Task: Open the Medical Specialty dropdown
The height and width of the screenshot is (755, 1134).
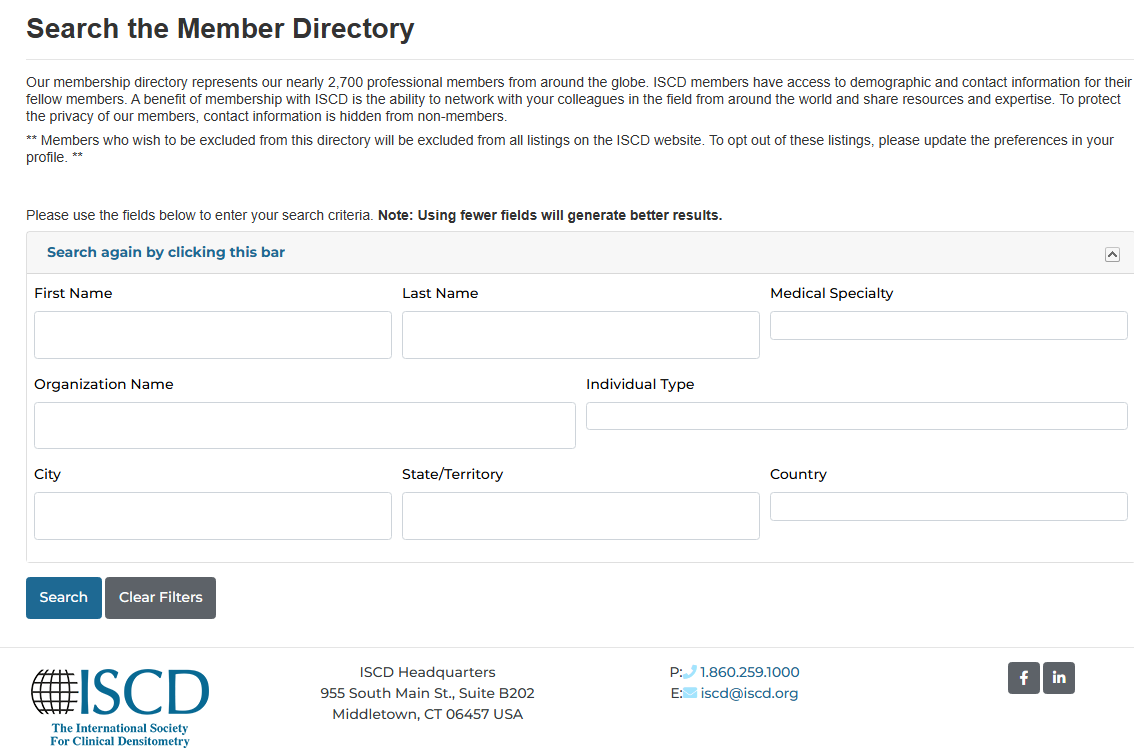Action: [948, 325]
